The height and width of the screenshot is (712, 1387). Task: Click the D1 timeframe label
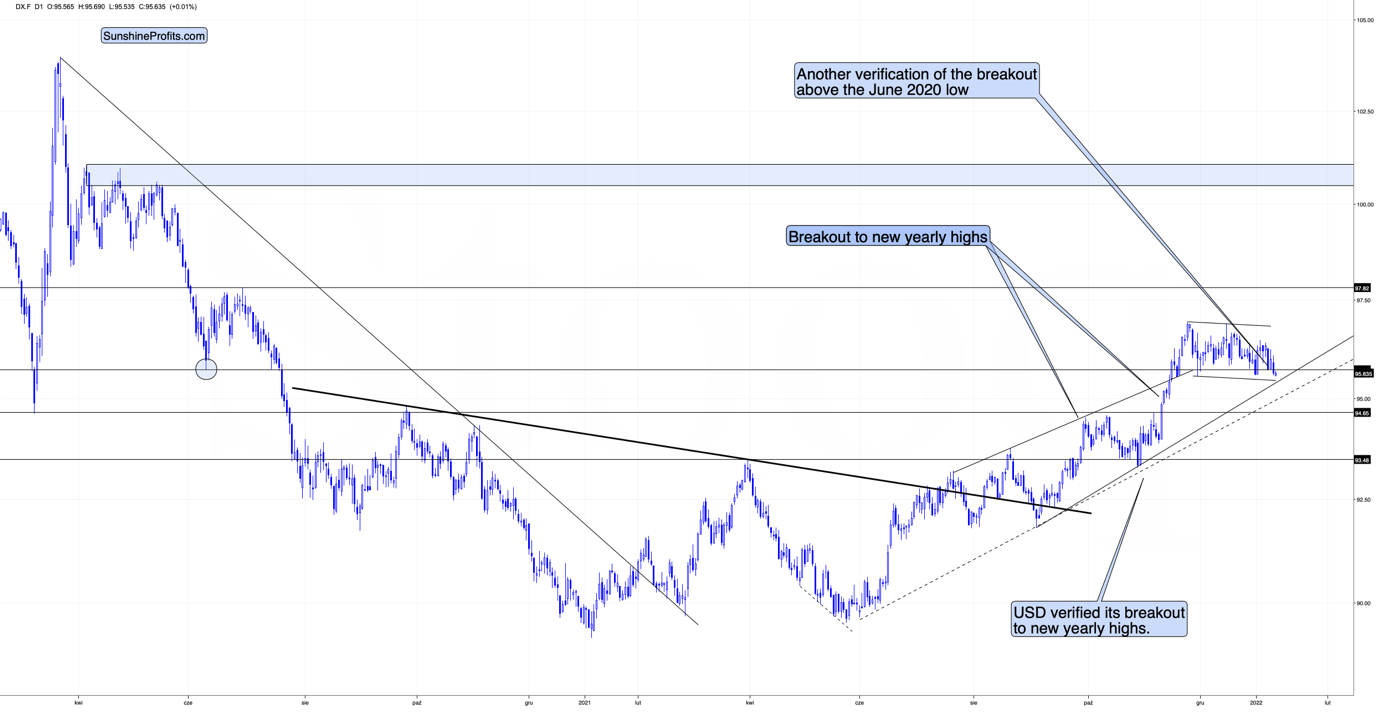(x=40, y=7)
